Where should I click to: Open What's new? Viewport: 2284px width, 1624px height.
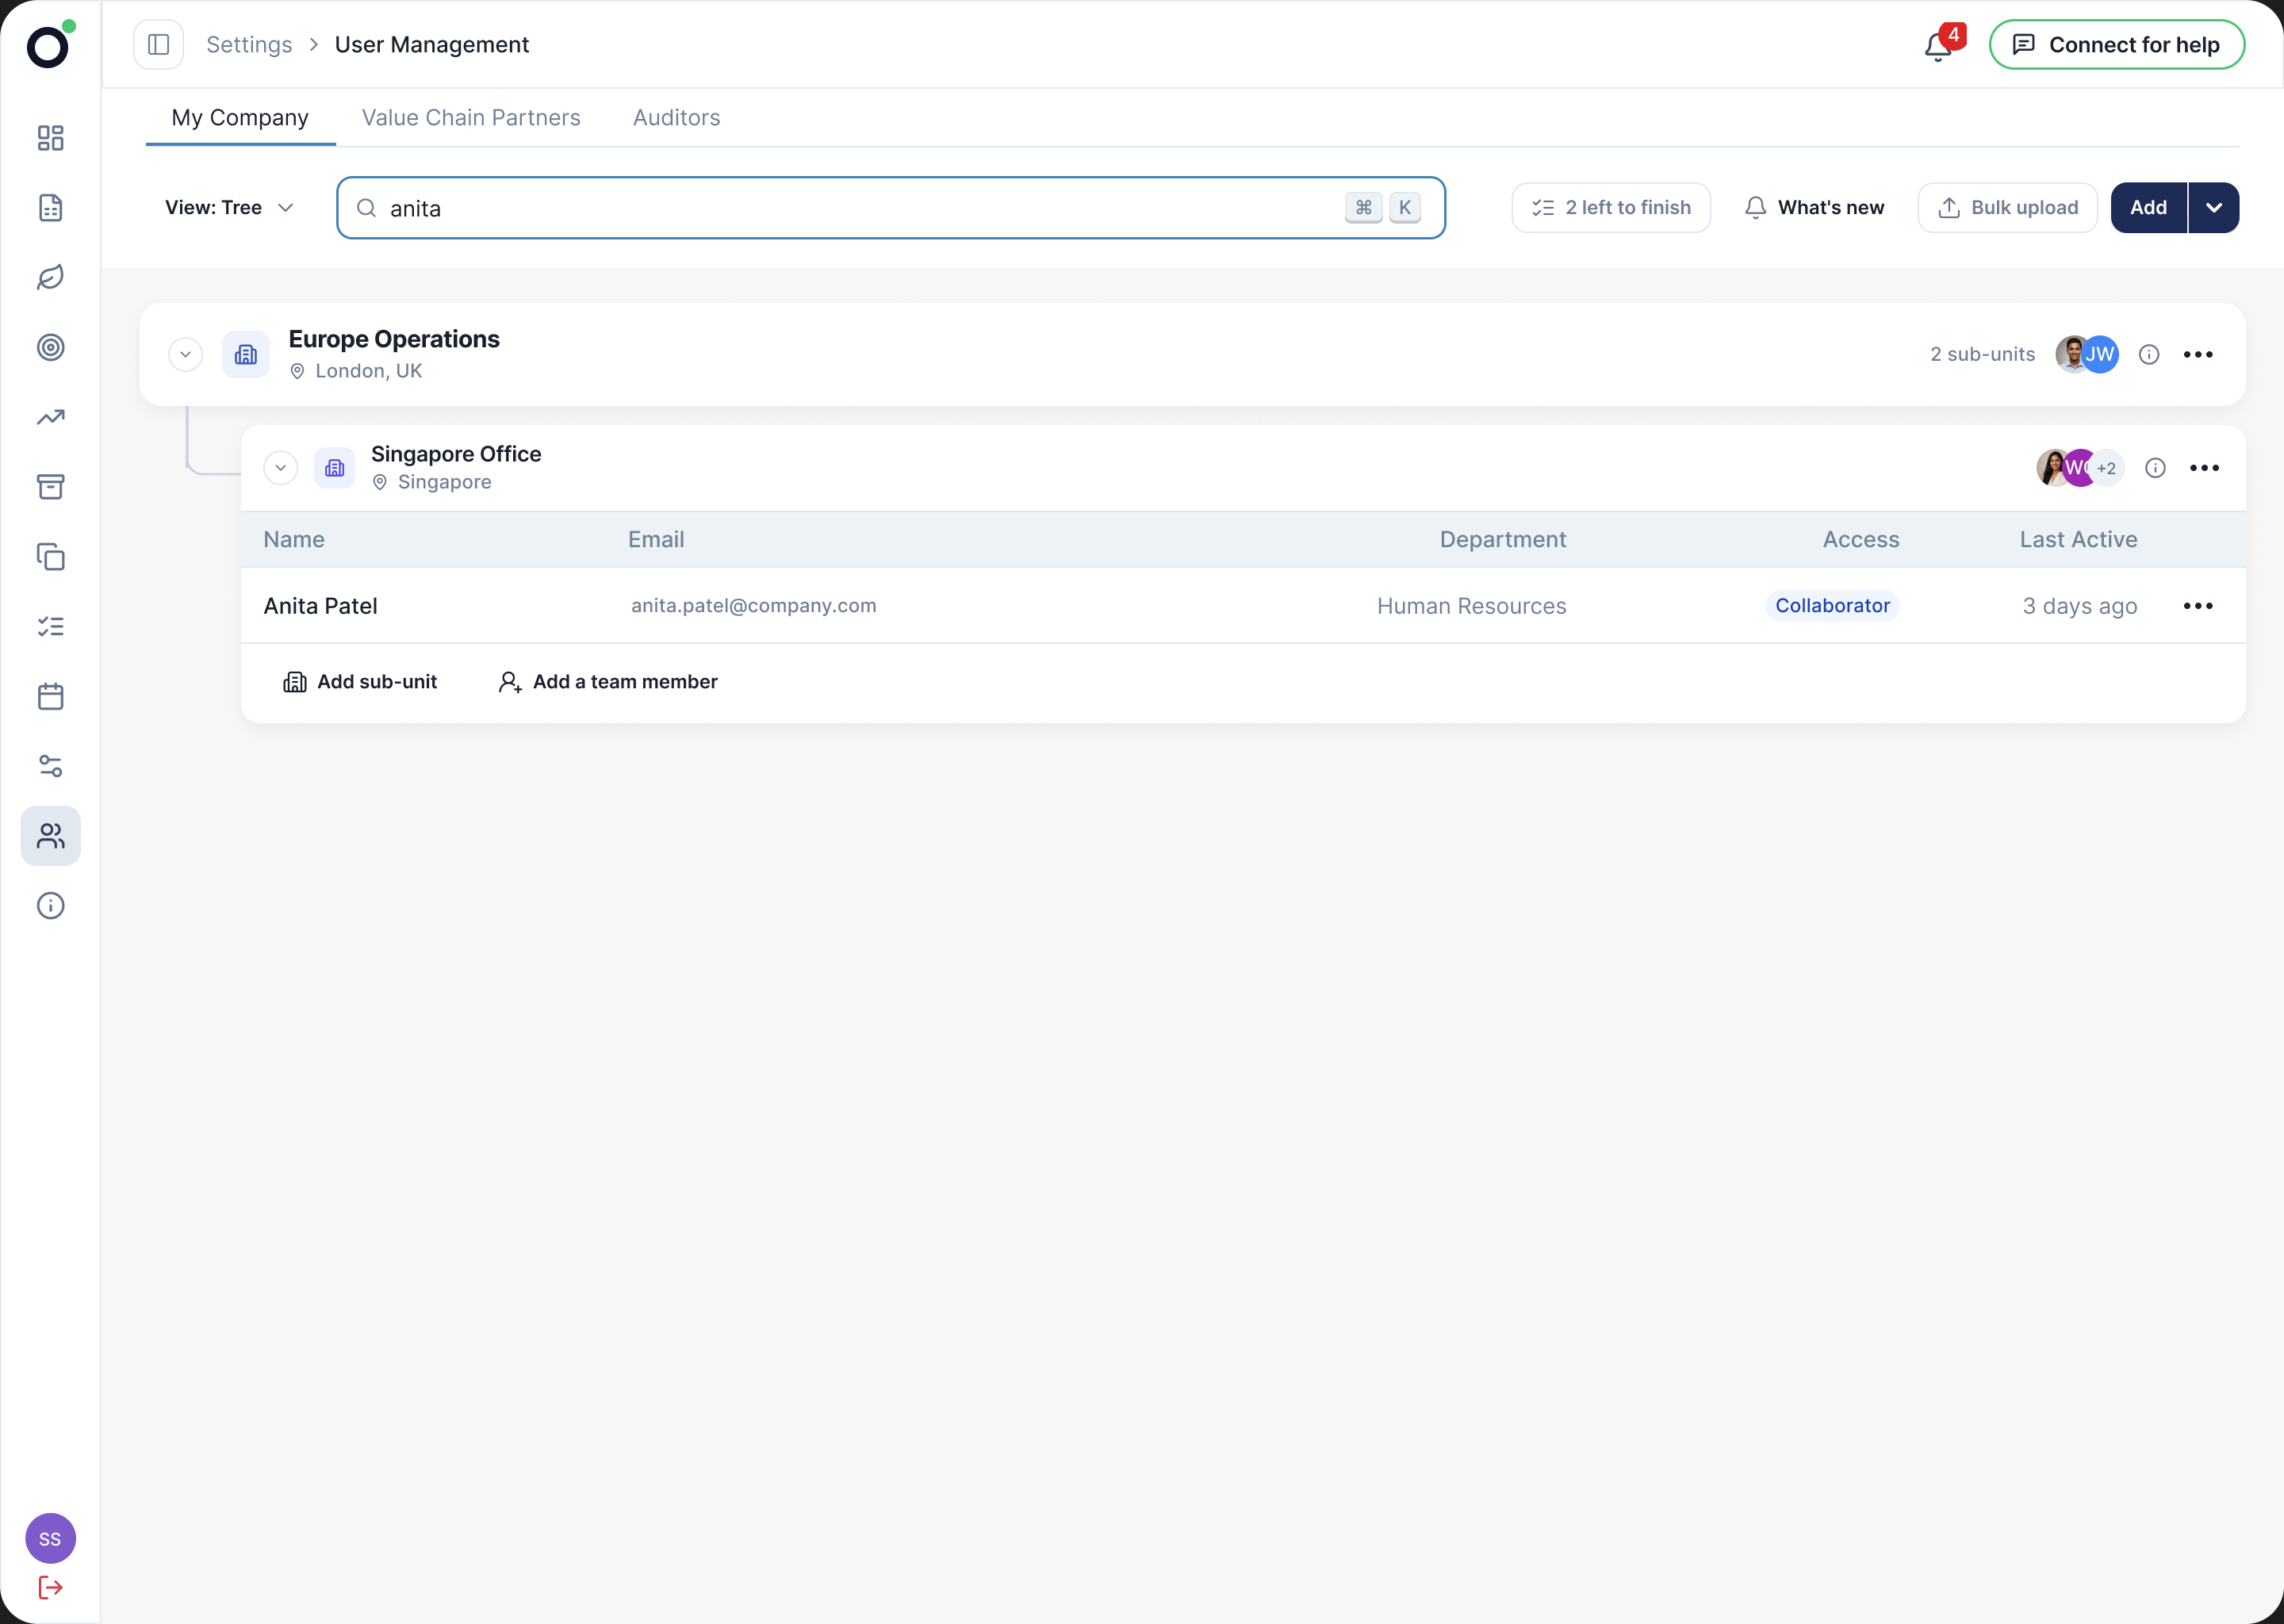1814,208
